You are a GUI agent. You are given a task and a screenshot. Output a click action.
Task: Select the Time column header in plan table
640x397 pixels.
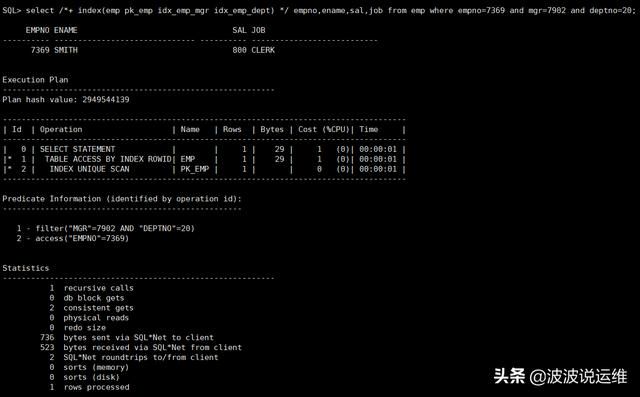click(x=369, y=129)
